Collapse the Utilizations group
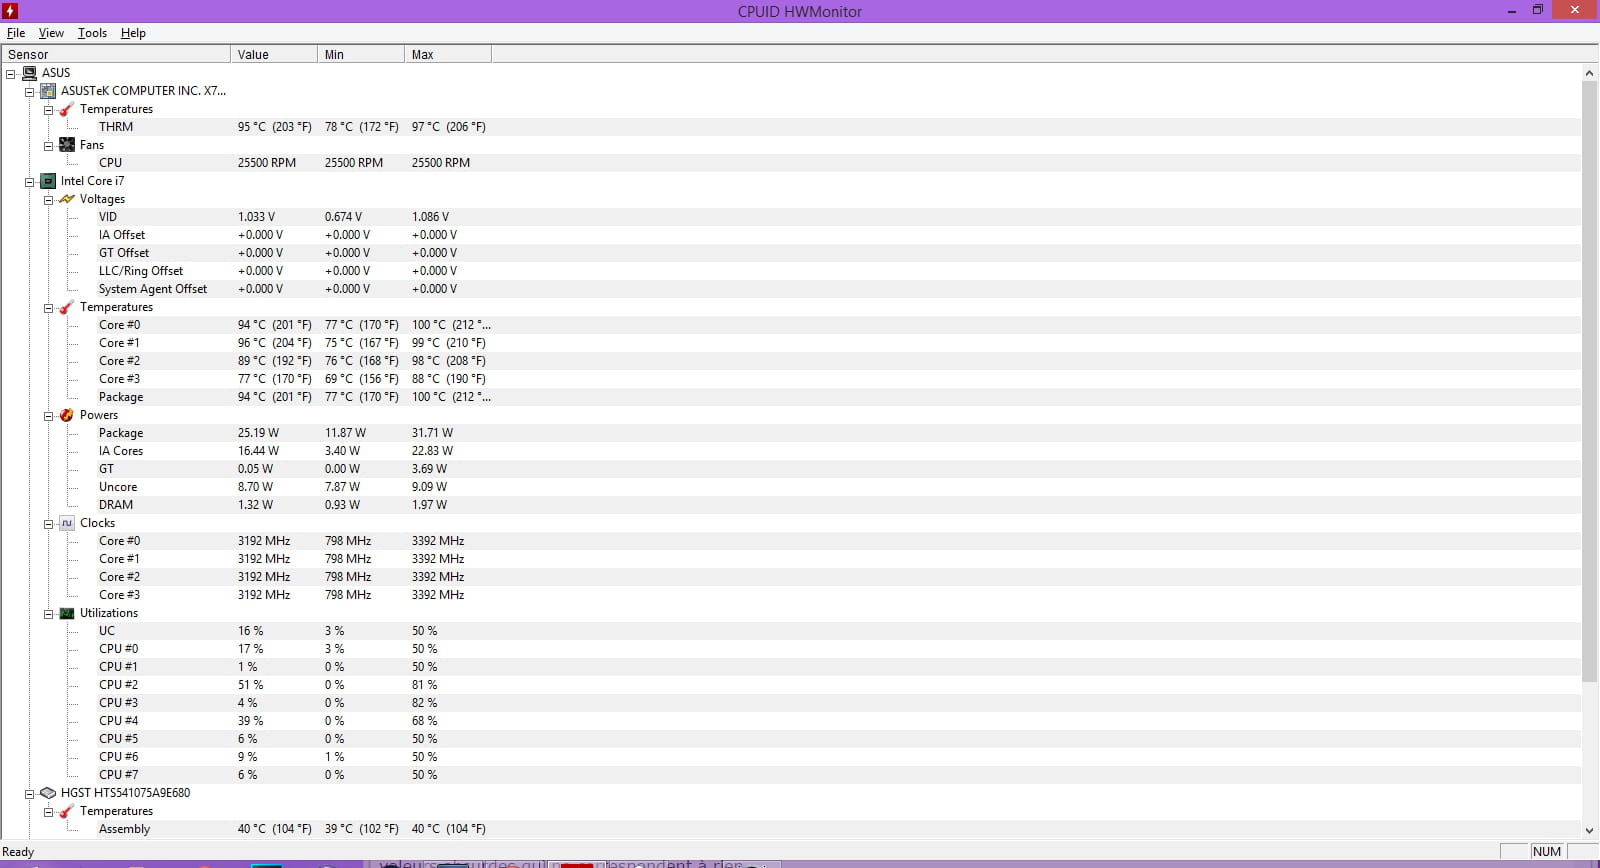1600x868 pixels. click(48, 613)
